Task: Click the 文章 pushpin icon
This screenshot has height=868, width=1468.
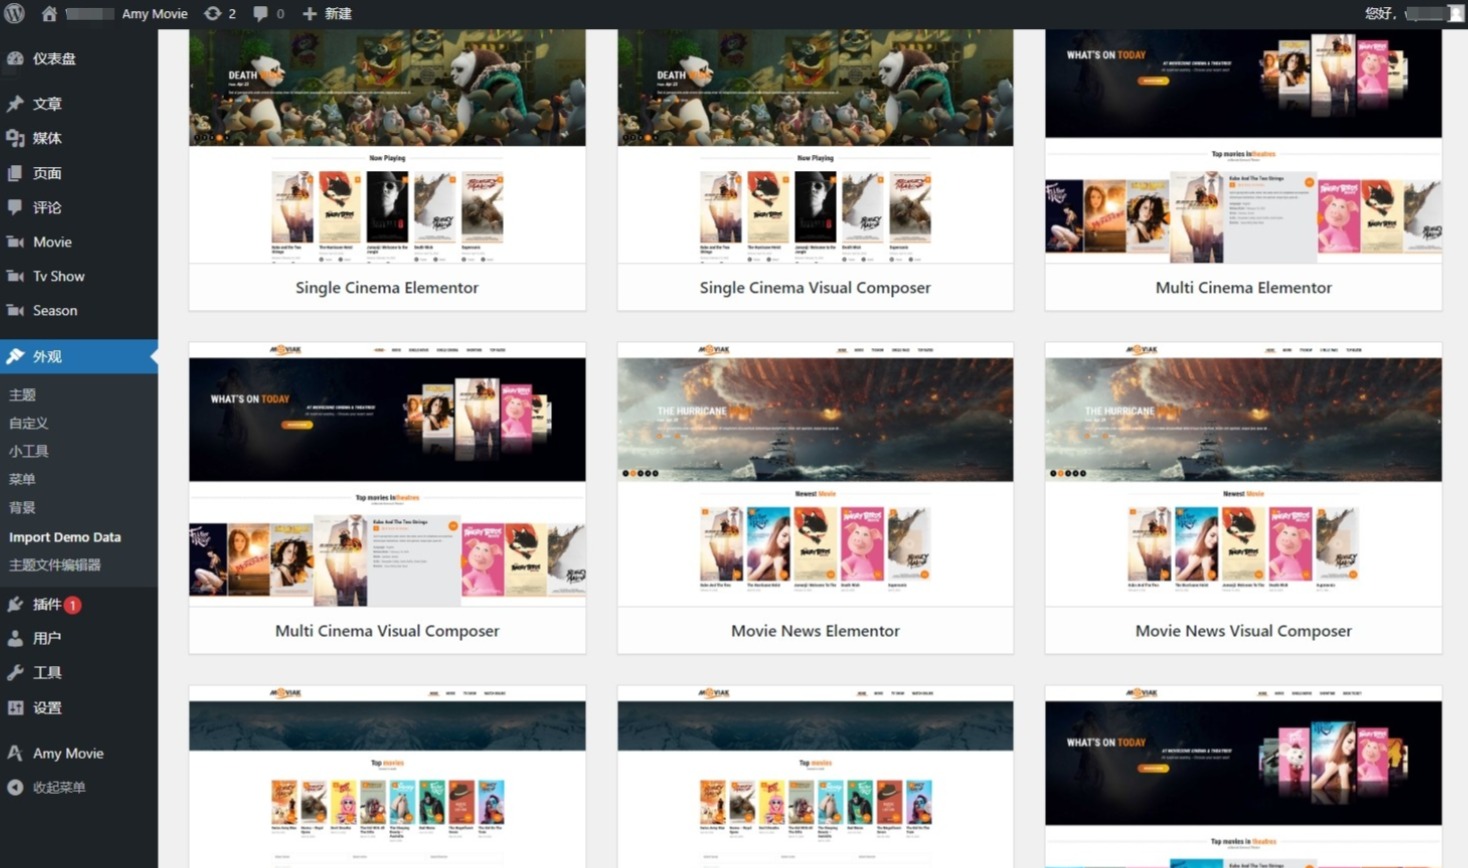Action: click(x=15, y=104)
